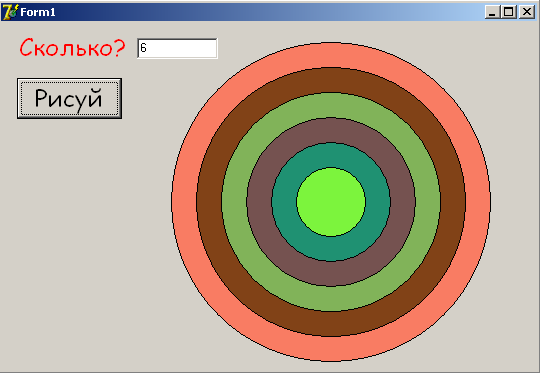The image size is (540, 374).
Task: Minimize the Form1 window
Action: click(x=492, y=12)
